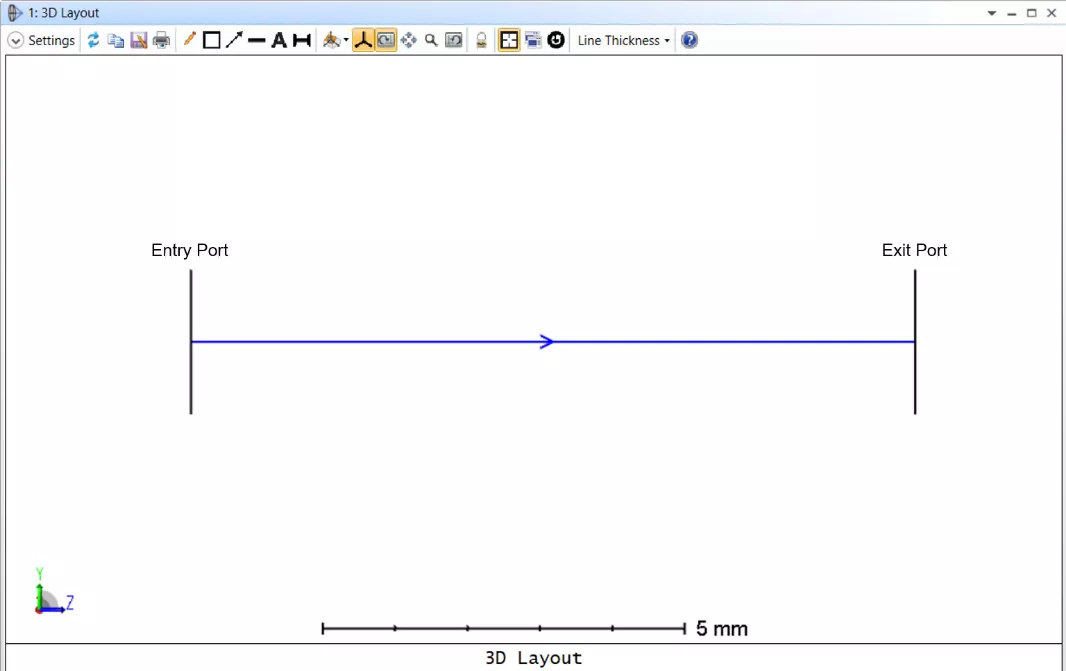Choose the straight line drawing tool
The height and width of the screenshot is (671, 1066).
pos(256,40)
